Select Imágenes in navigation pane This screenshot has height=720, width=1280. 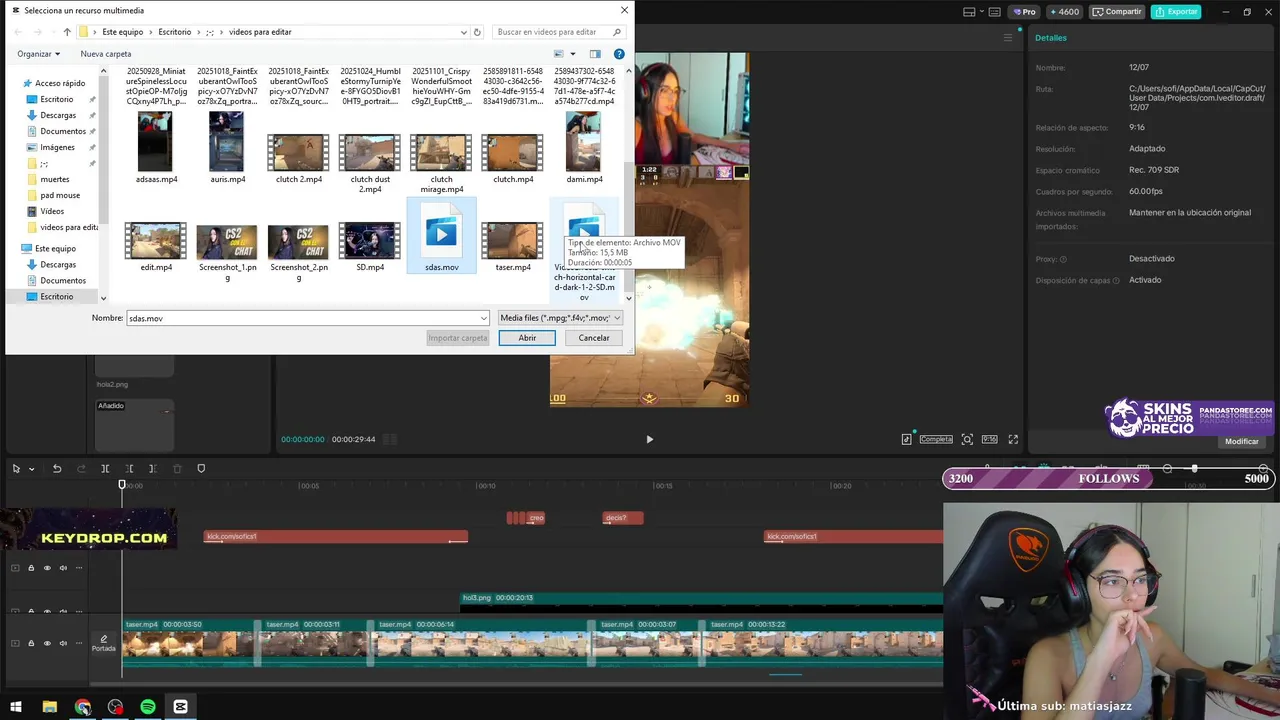pyautogui.click(x=57, y=147)
